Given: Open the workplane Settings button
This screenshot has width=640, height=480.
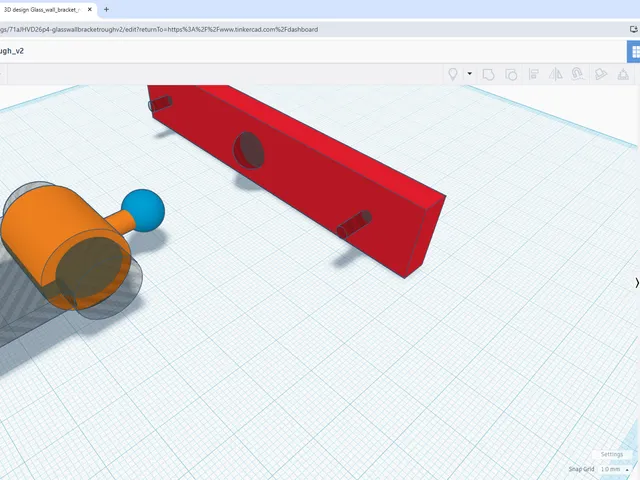Looking at the screenshot, I should [611, 454].
